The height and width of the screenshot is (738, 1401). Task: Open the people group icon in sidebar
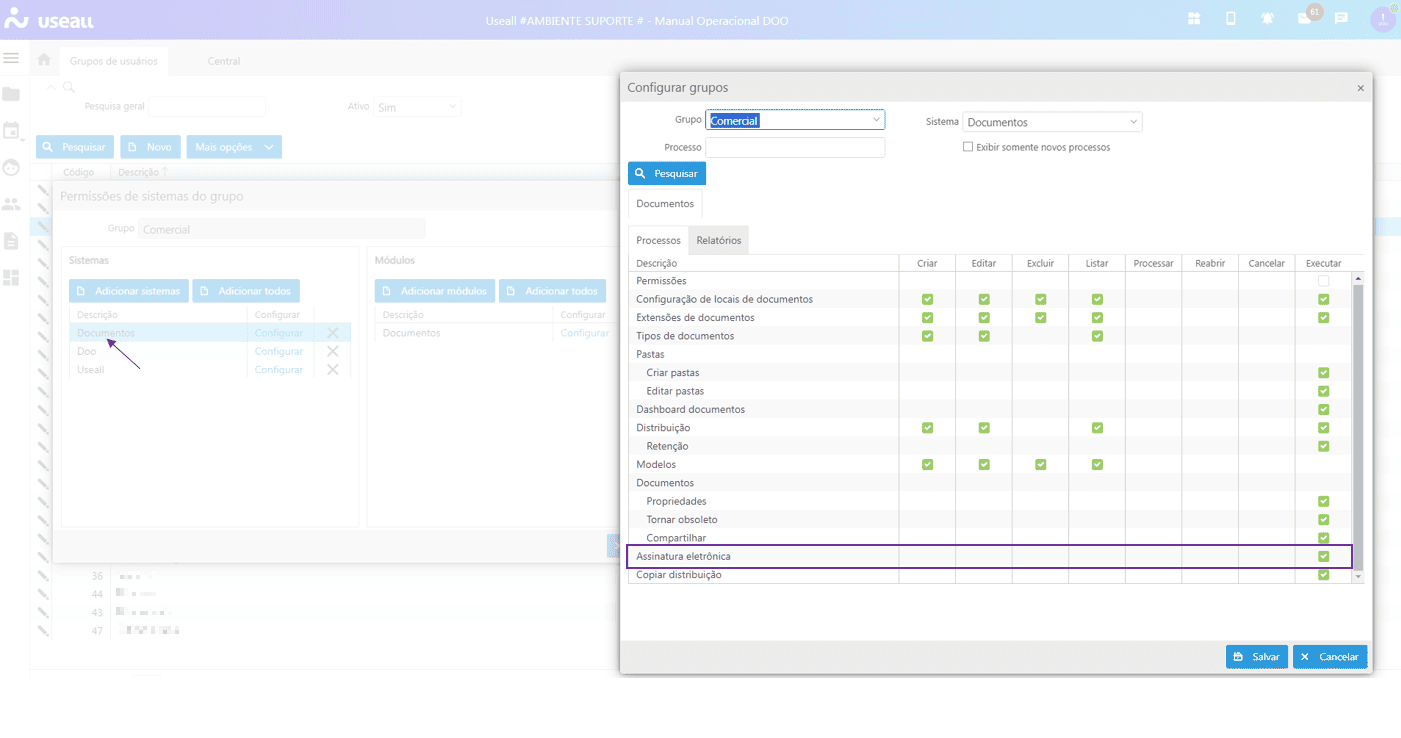(11, 204)
